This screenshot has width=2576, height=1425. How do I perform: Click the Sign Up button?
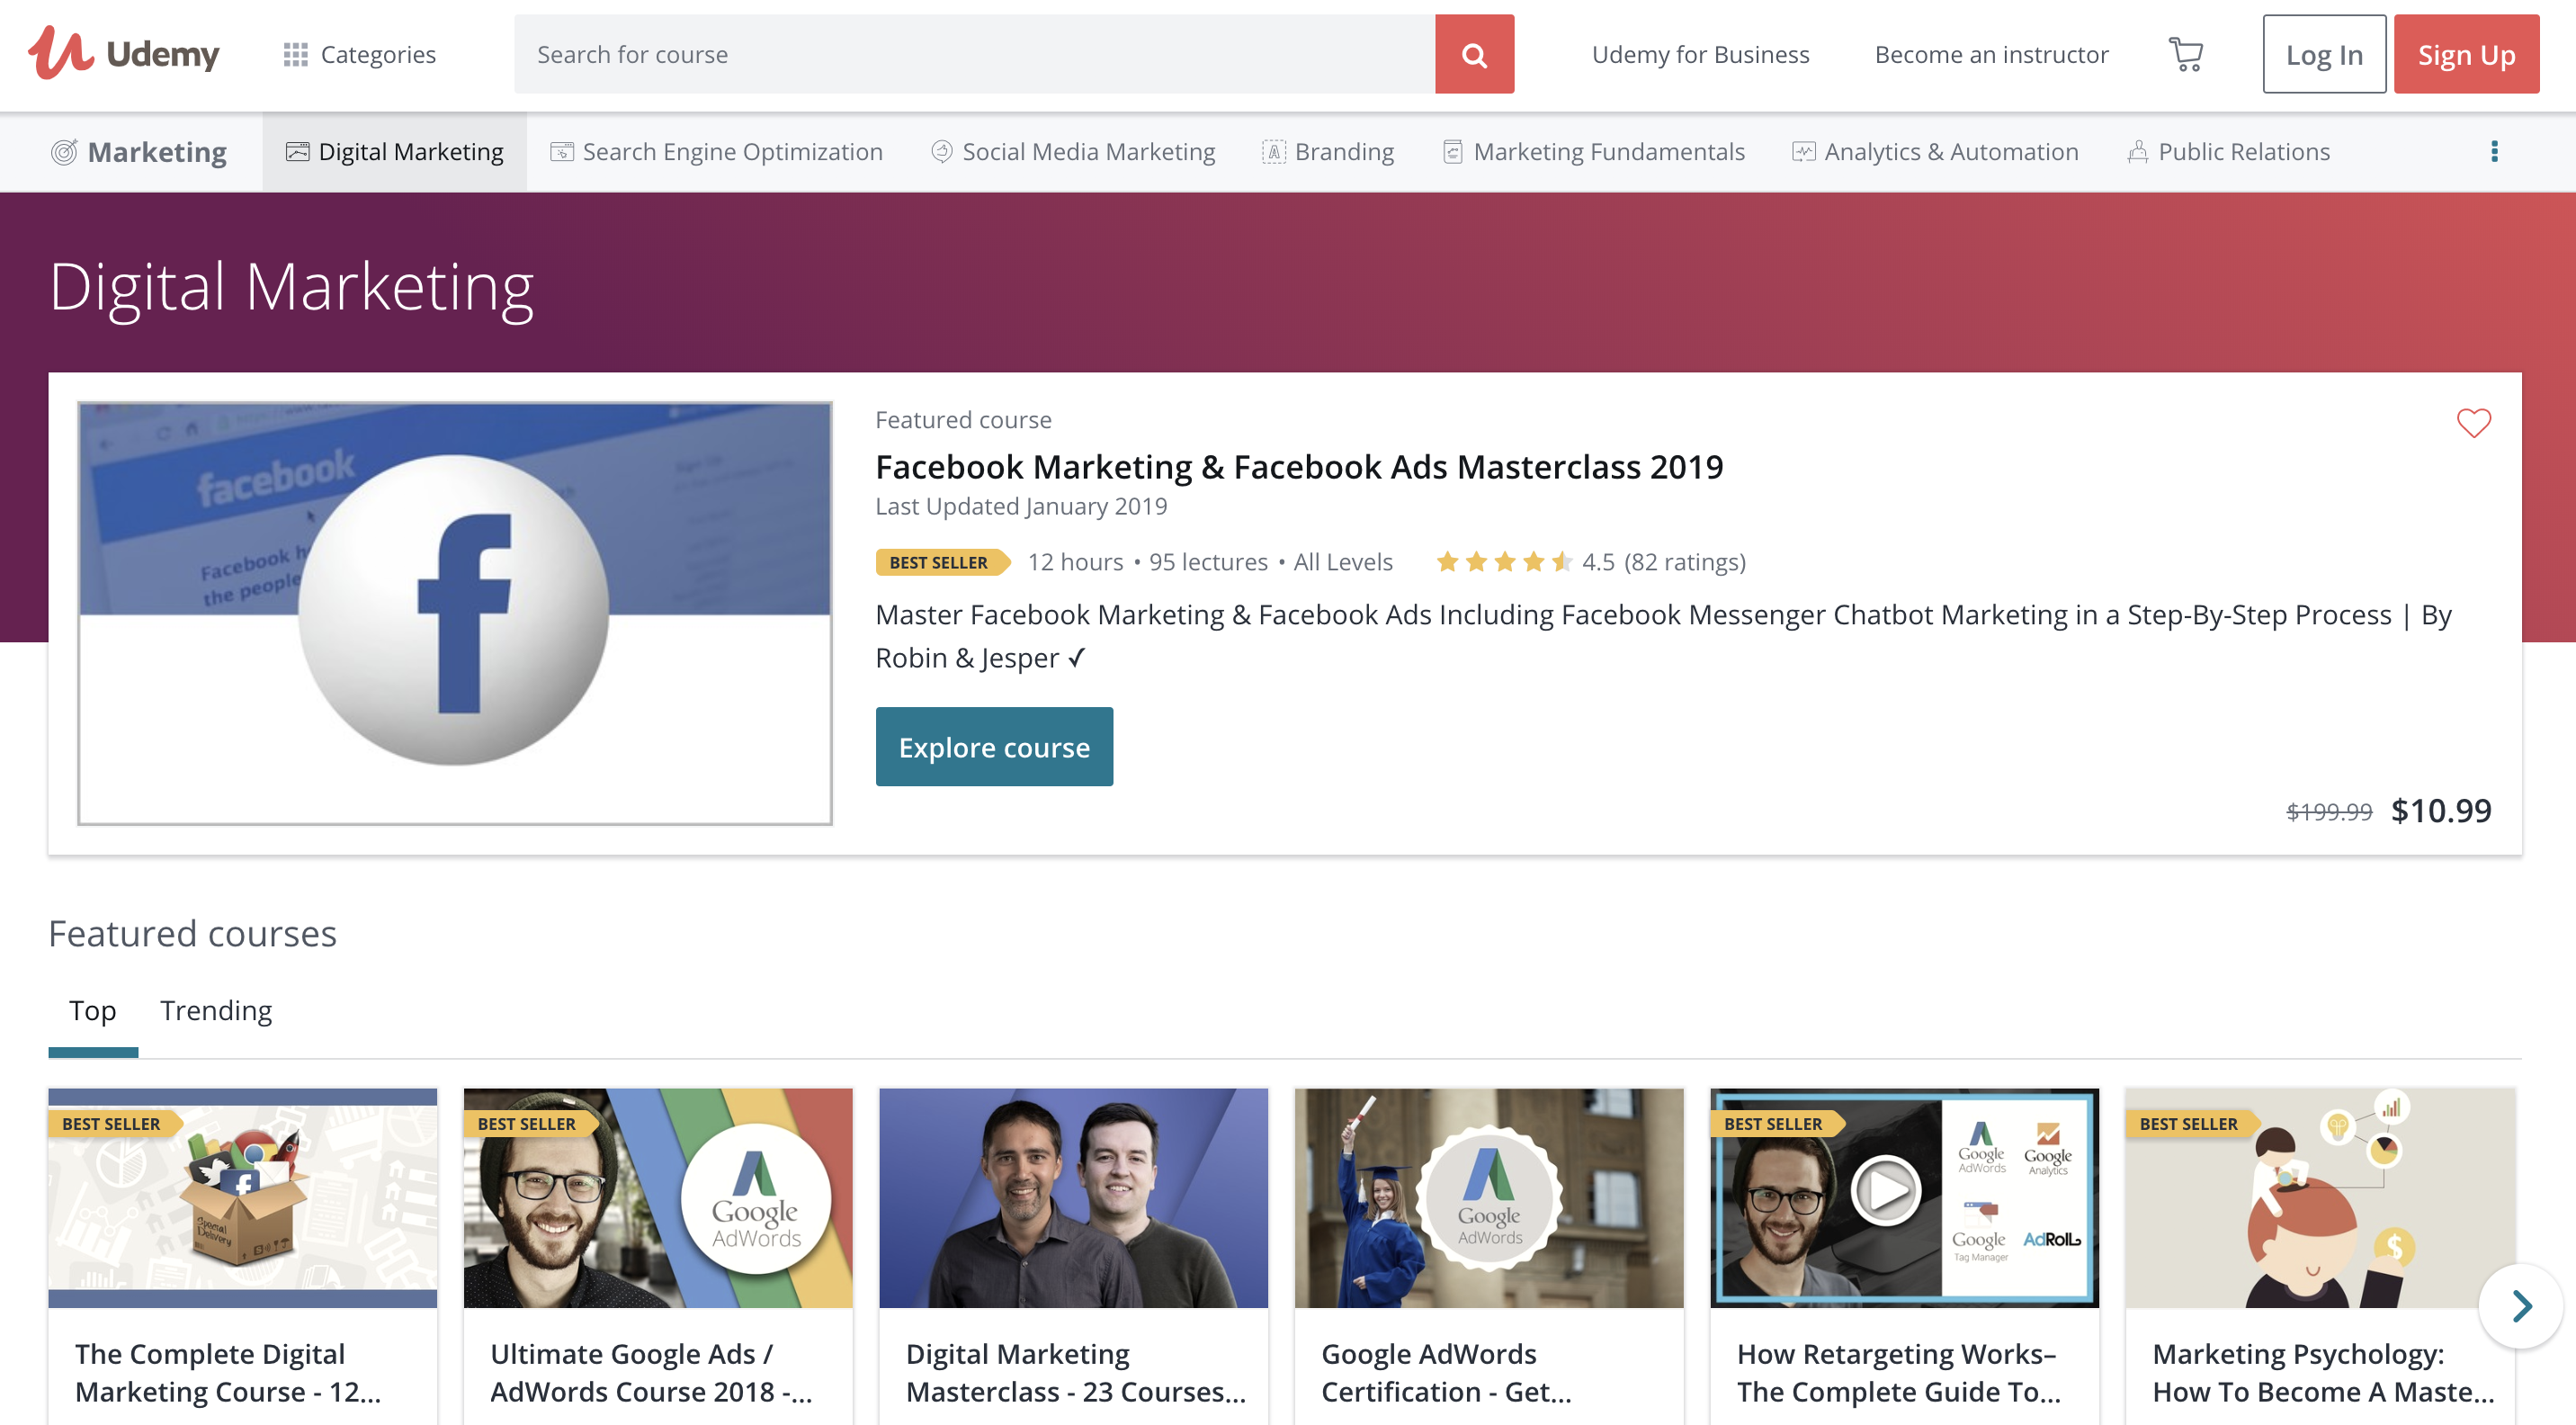coord(2465,54)
